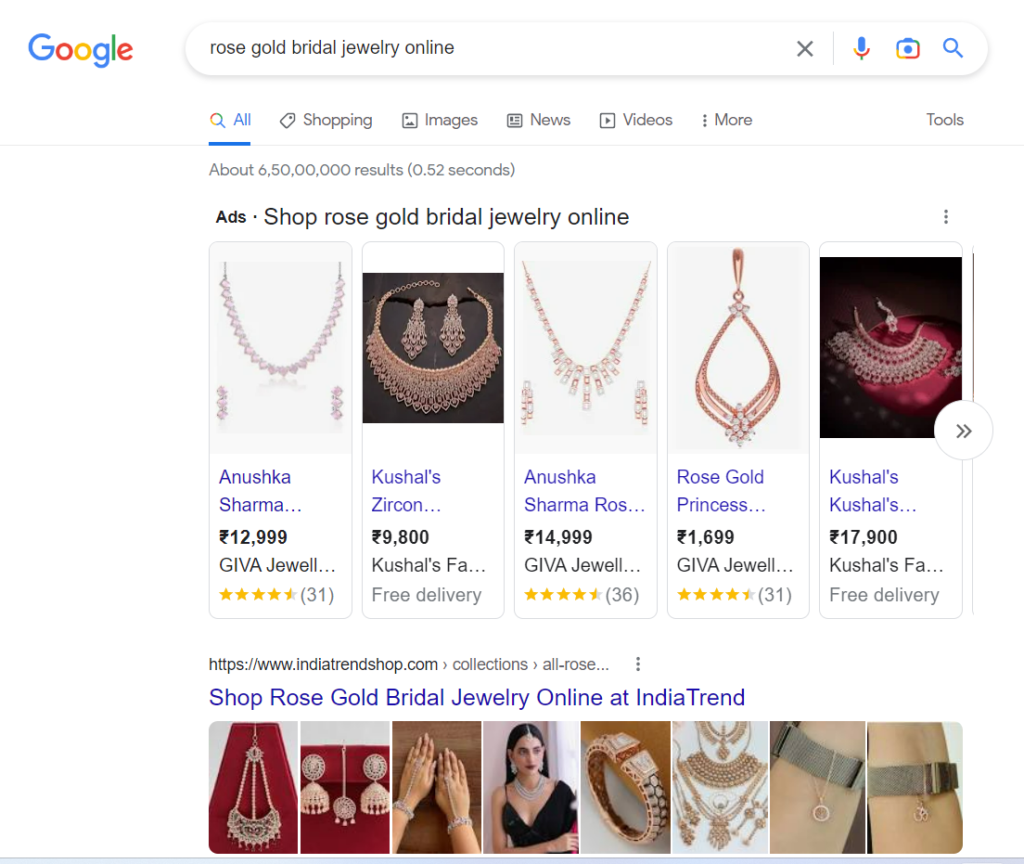This screenshot has height=864, width=1024.
Task: Click the rose gold bangle thumbnail in IndiaTrend images
Action: pos(626,786)
